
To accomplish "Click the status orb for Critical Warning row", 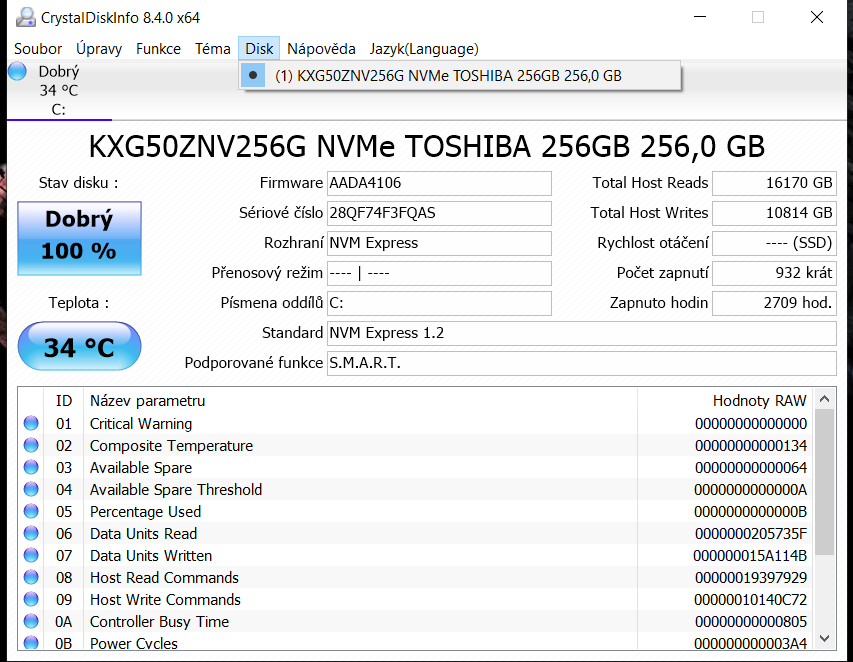I will point(31,423).
